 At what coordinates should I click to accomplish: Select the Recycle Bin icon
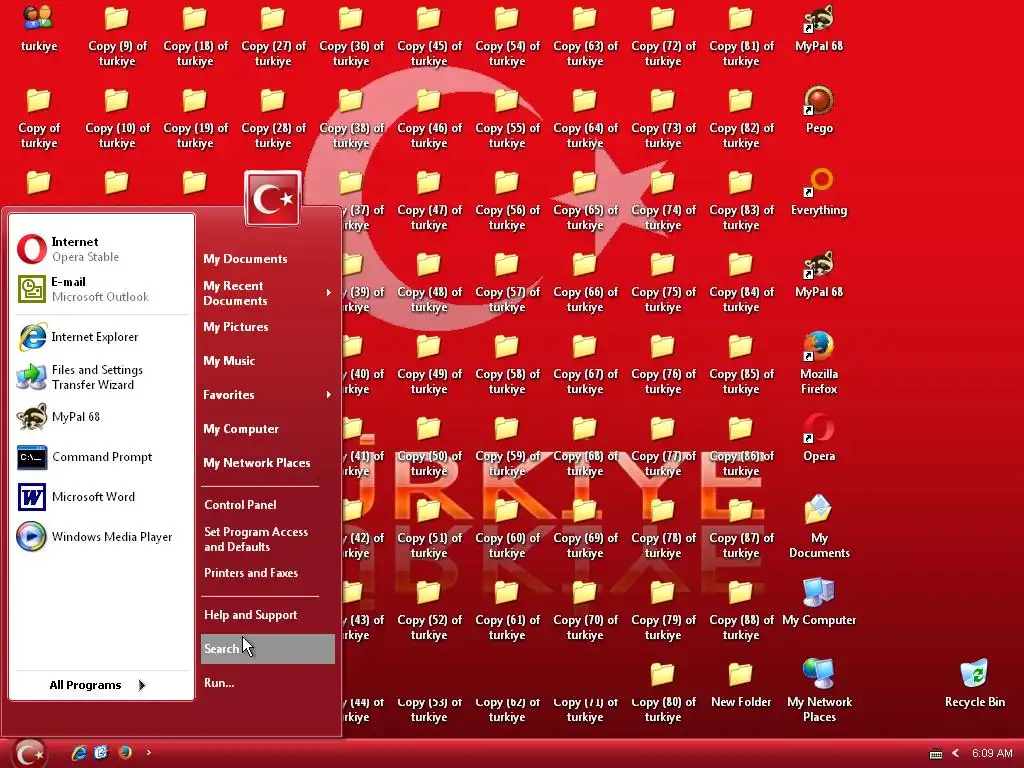coord(974,684)
